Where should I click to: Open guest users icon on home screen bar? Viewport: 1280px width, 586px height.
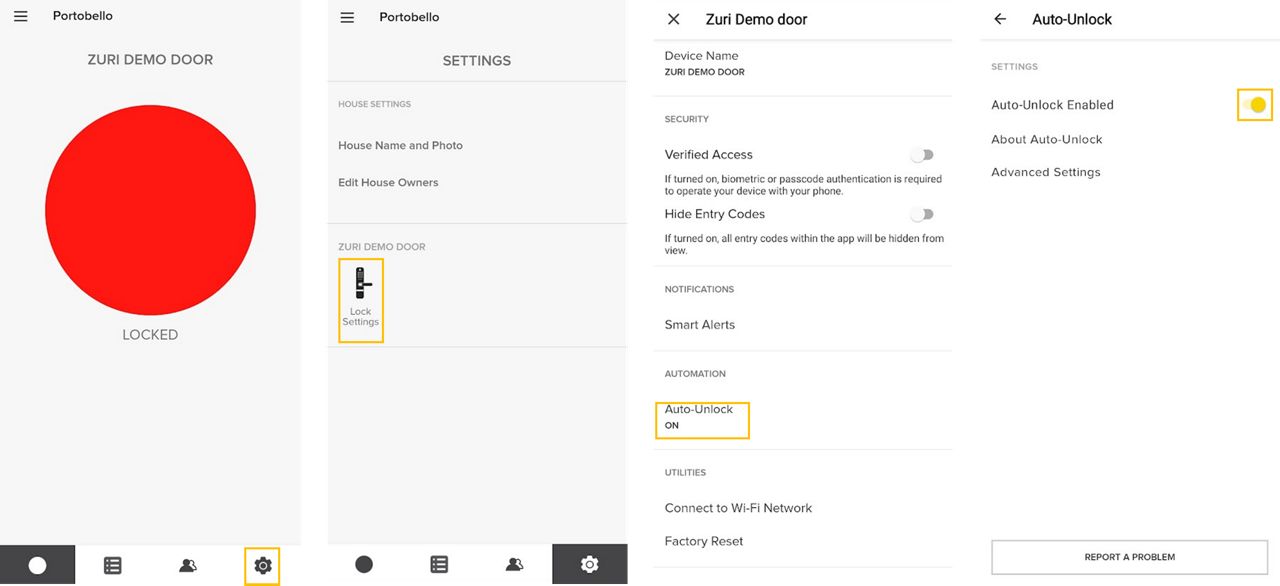pos(188,566)
